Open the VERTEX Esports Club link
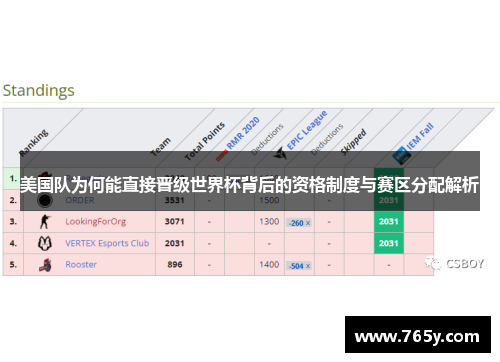The width and height of the screenshot is (500, 362). (107, 243)
